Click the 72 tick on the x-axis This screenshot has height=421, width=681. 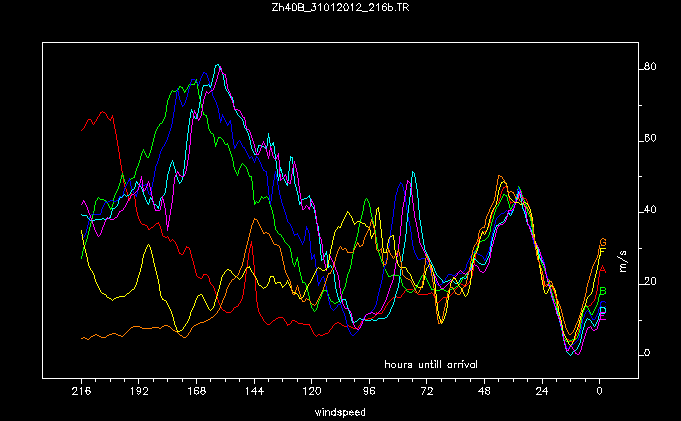coord(427,393)
